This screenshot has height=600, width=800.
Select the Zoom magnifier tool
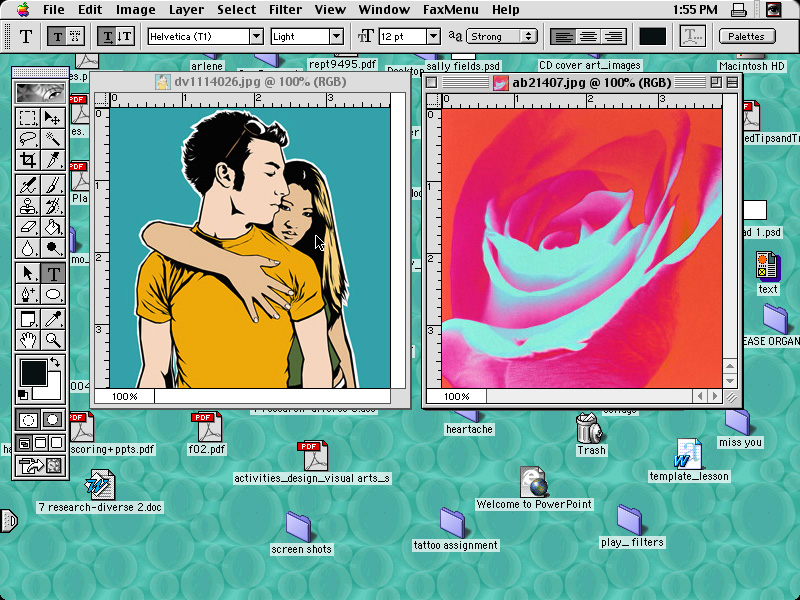[53, 340]
